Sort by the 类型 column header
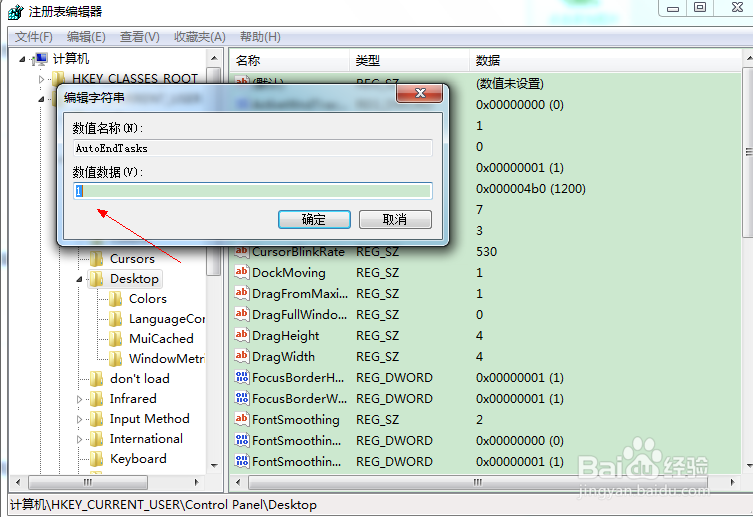Screen dimensions: 753x517 click(x=409, y=60)
